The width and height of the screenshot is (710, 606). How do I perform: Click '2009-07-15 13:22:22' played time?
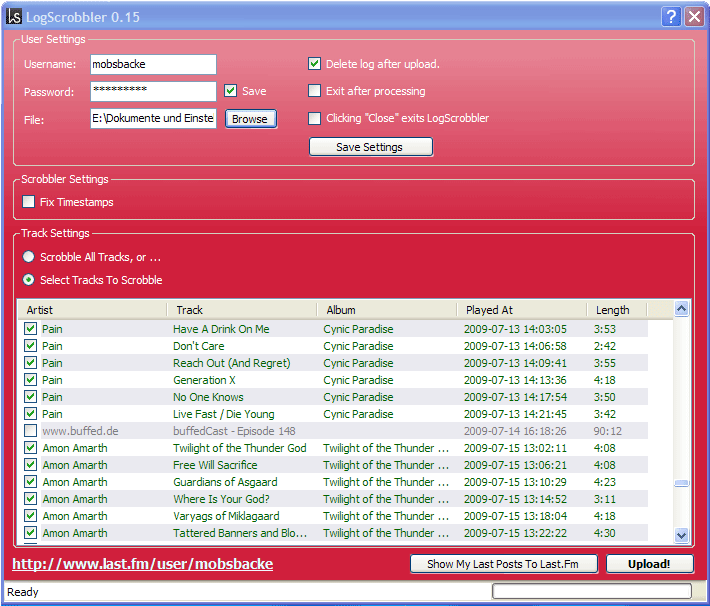pos(515,533)
